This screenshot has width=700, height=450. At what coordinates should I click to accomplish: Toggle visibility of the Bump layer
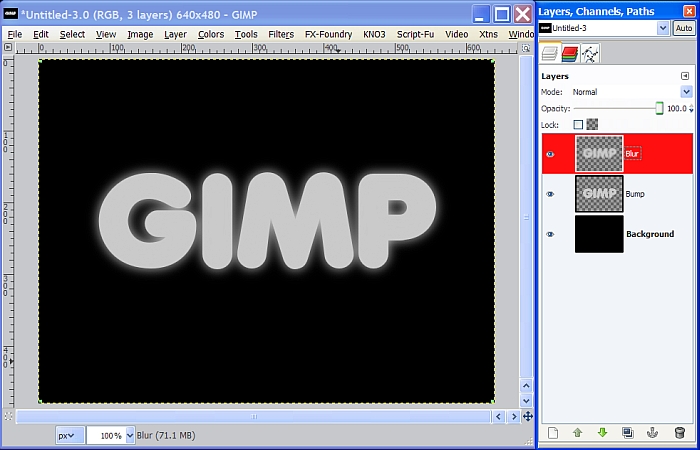[550, 194]
